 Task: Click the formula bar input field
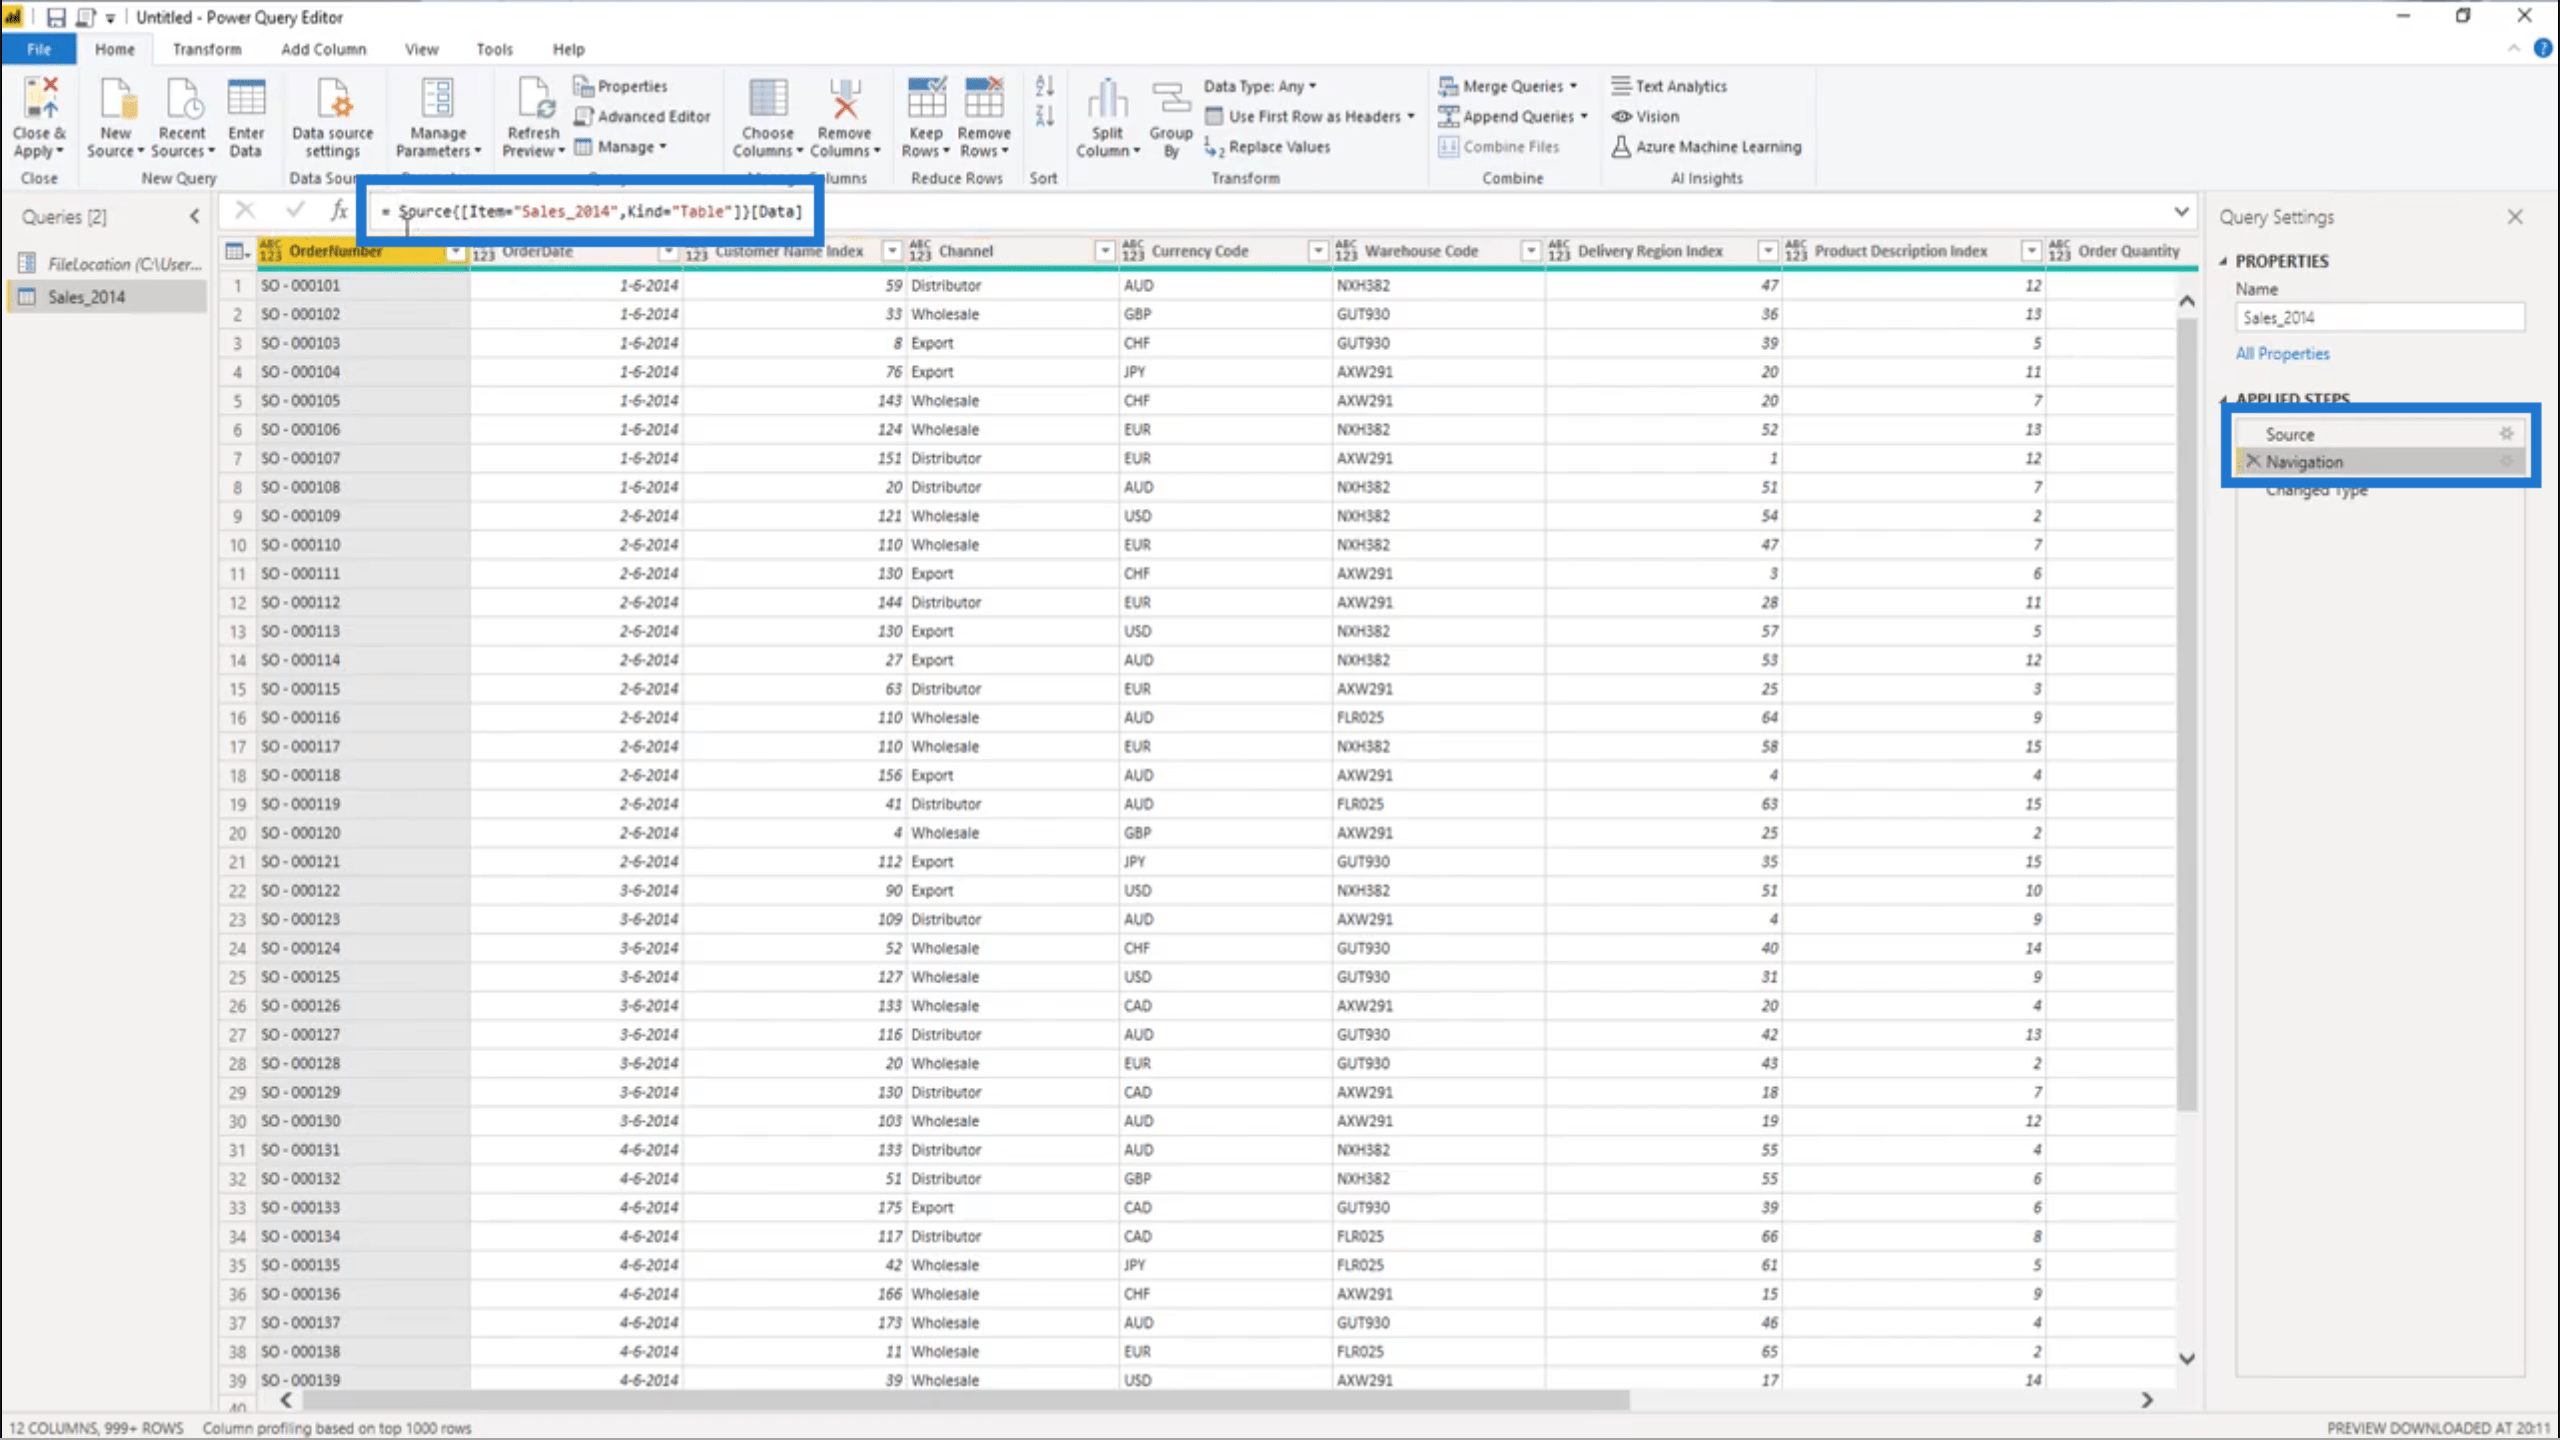coord(1280,209)
